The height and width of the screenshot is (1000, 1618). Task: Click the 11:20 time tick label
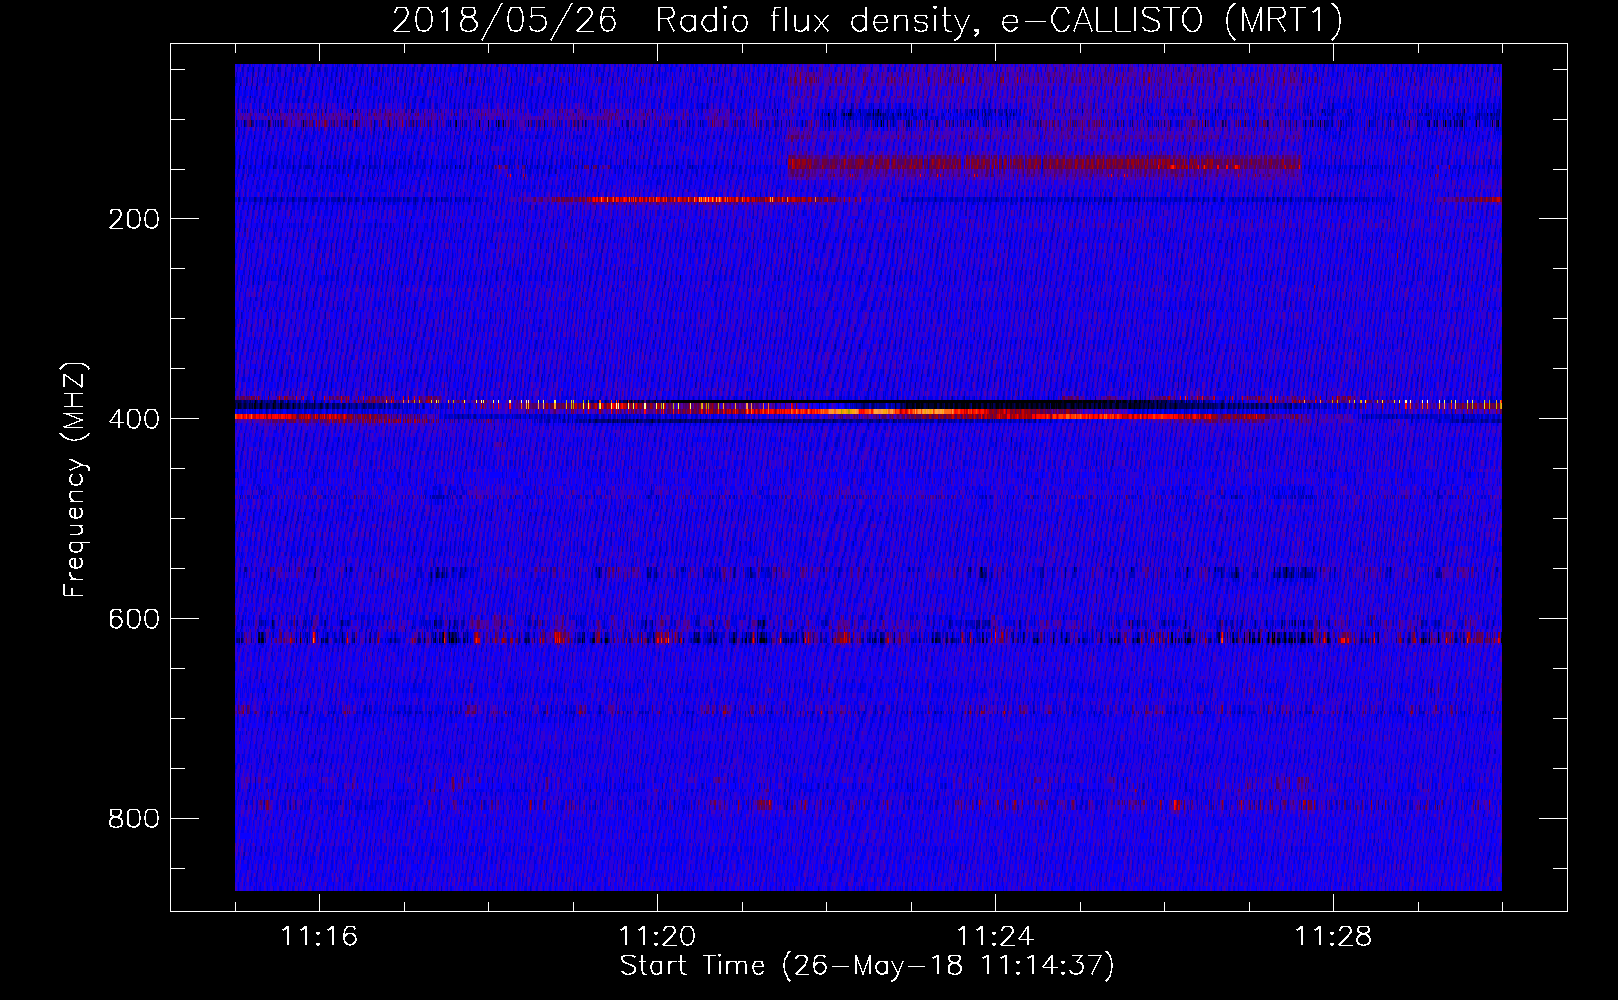(657, 937)
